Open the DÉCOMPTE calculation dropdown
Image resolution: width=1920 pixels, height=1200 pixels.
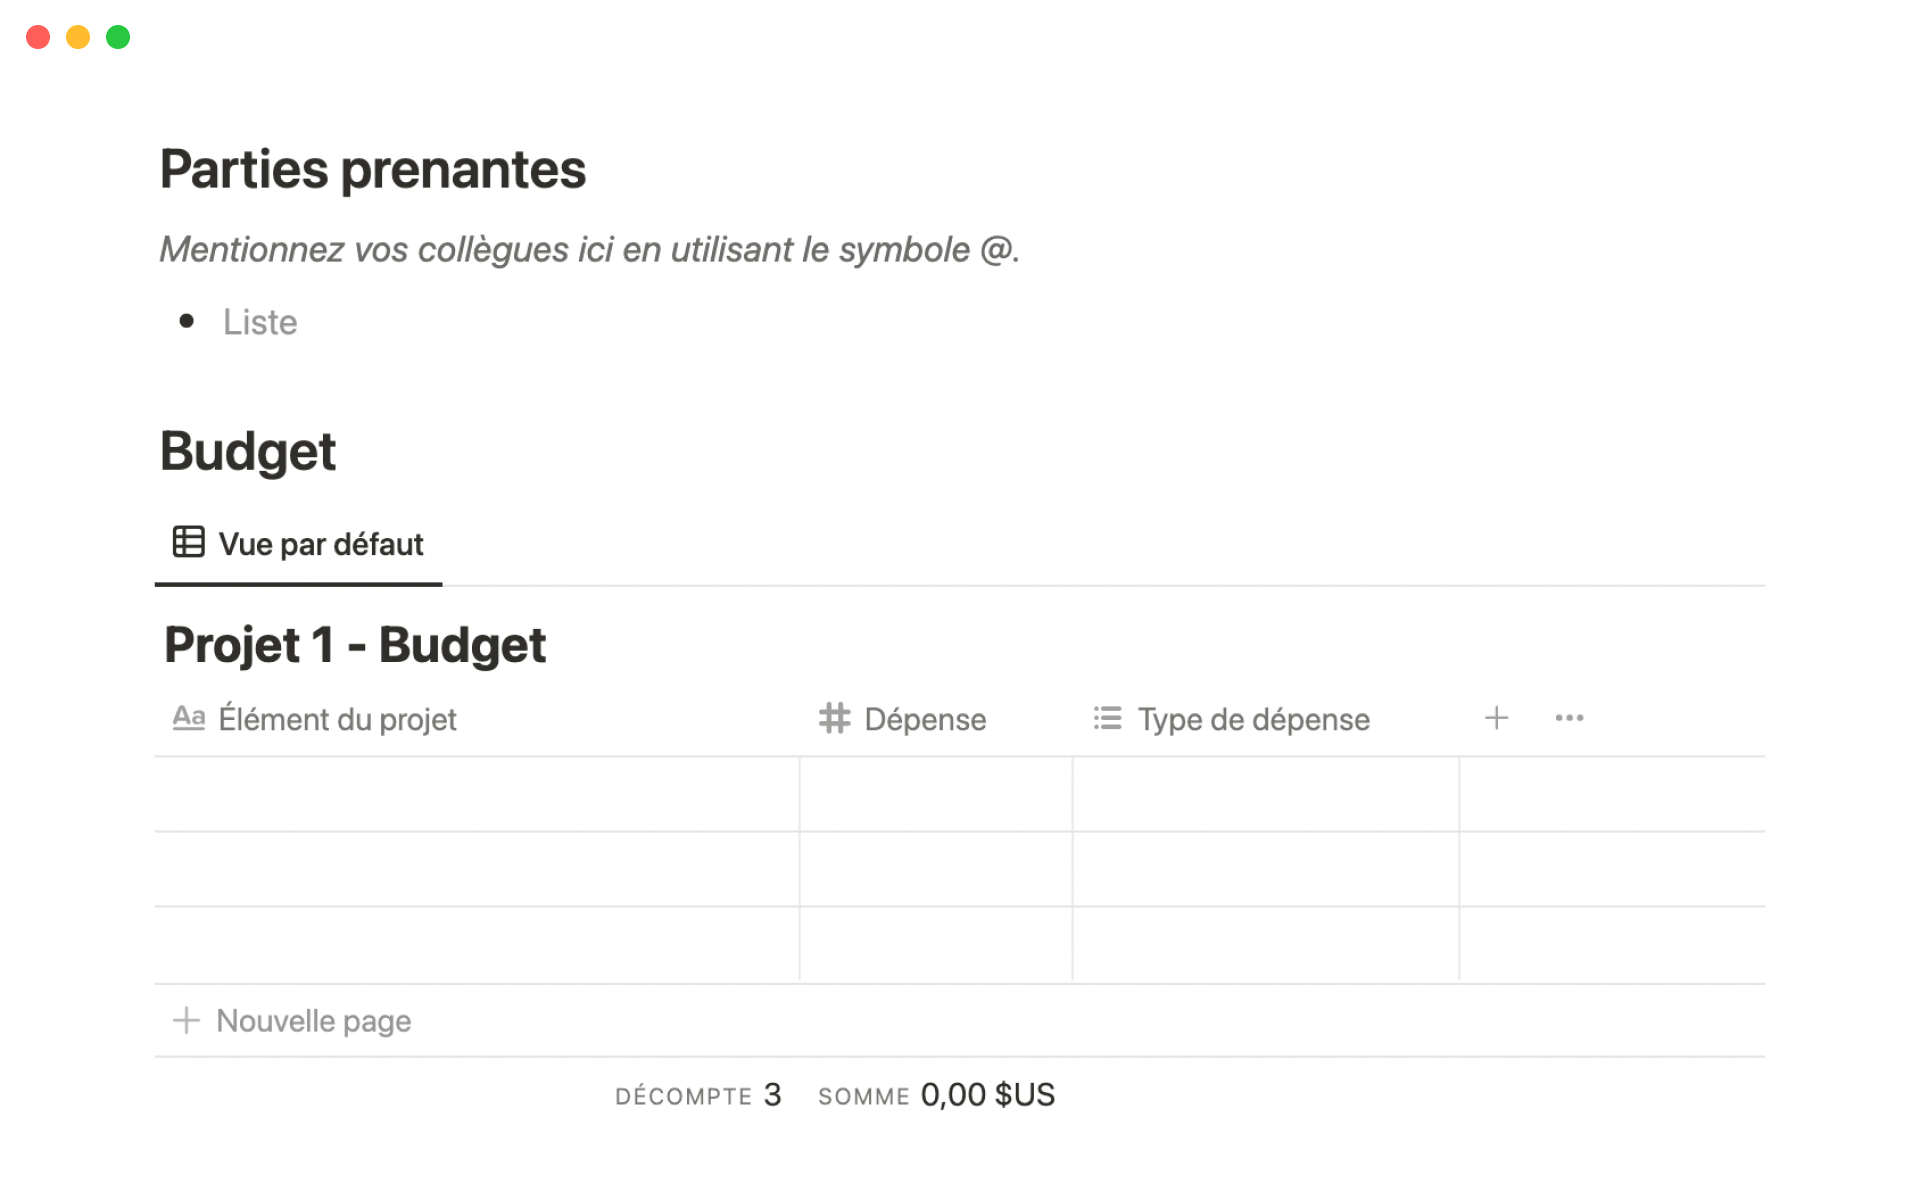pos(698,1095)
